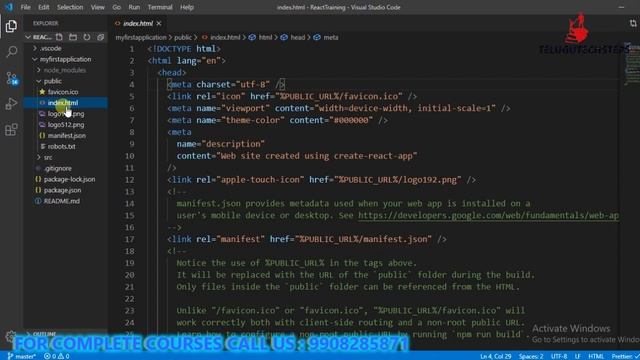Click the public breadcrumb segment
Viewport: 640px width, 360px height.
[183, 38]
